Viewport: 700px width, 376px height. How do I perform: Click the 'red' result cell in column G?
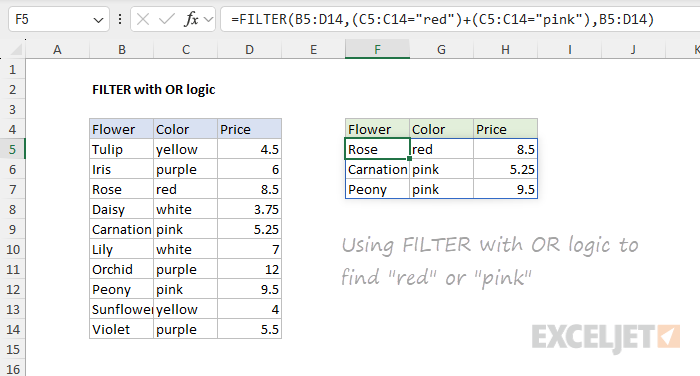[x=441, y=149]
